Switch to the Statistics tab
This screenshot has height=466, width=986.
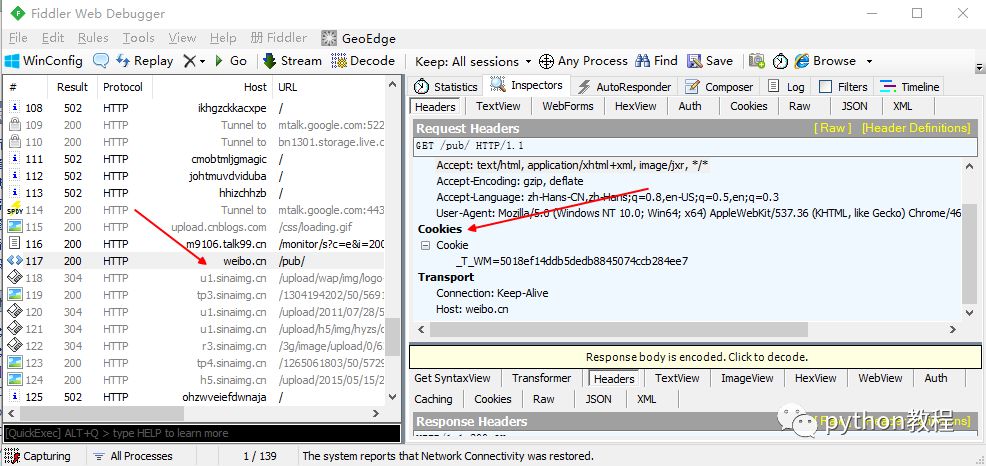[x=446, y=87]
